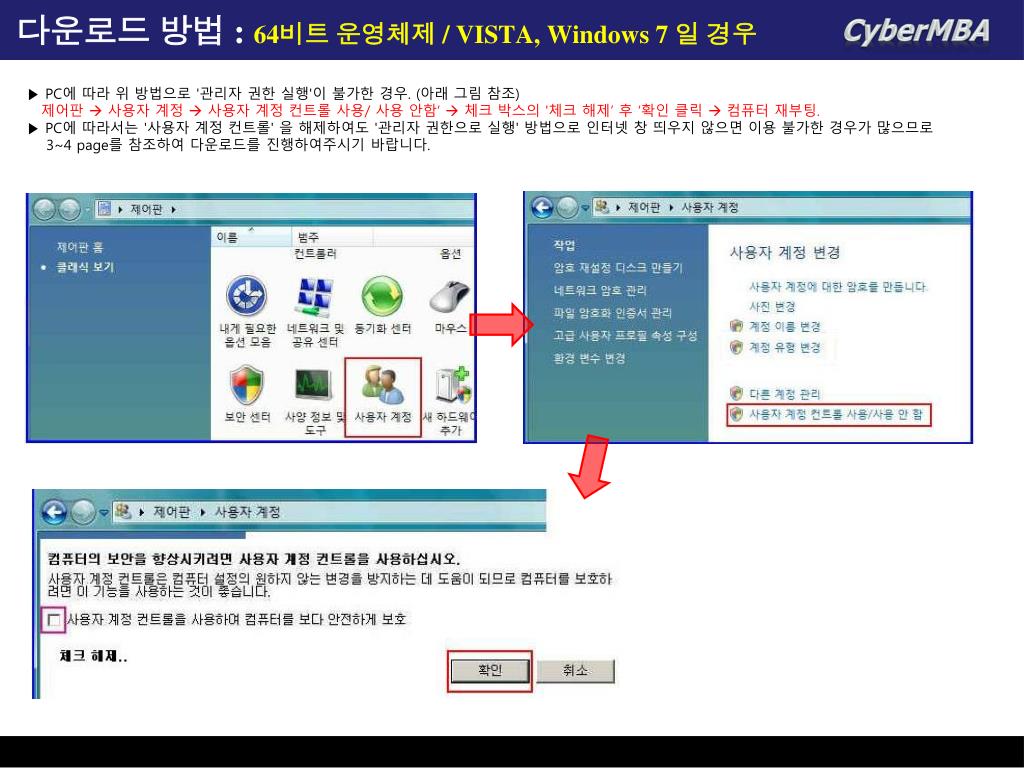This screenshot has height=768, width=1024.
Task: Open 파일 암호화 인증서 관리 link
Action: pos(613,313)
